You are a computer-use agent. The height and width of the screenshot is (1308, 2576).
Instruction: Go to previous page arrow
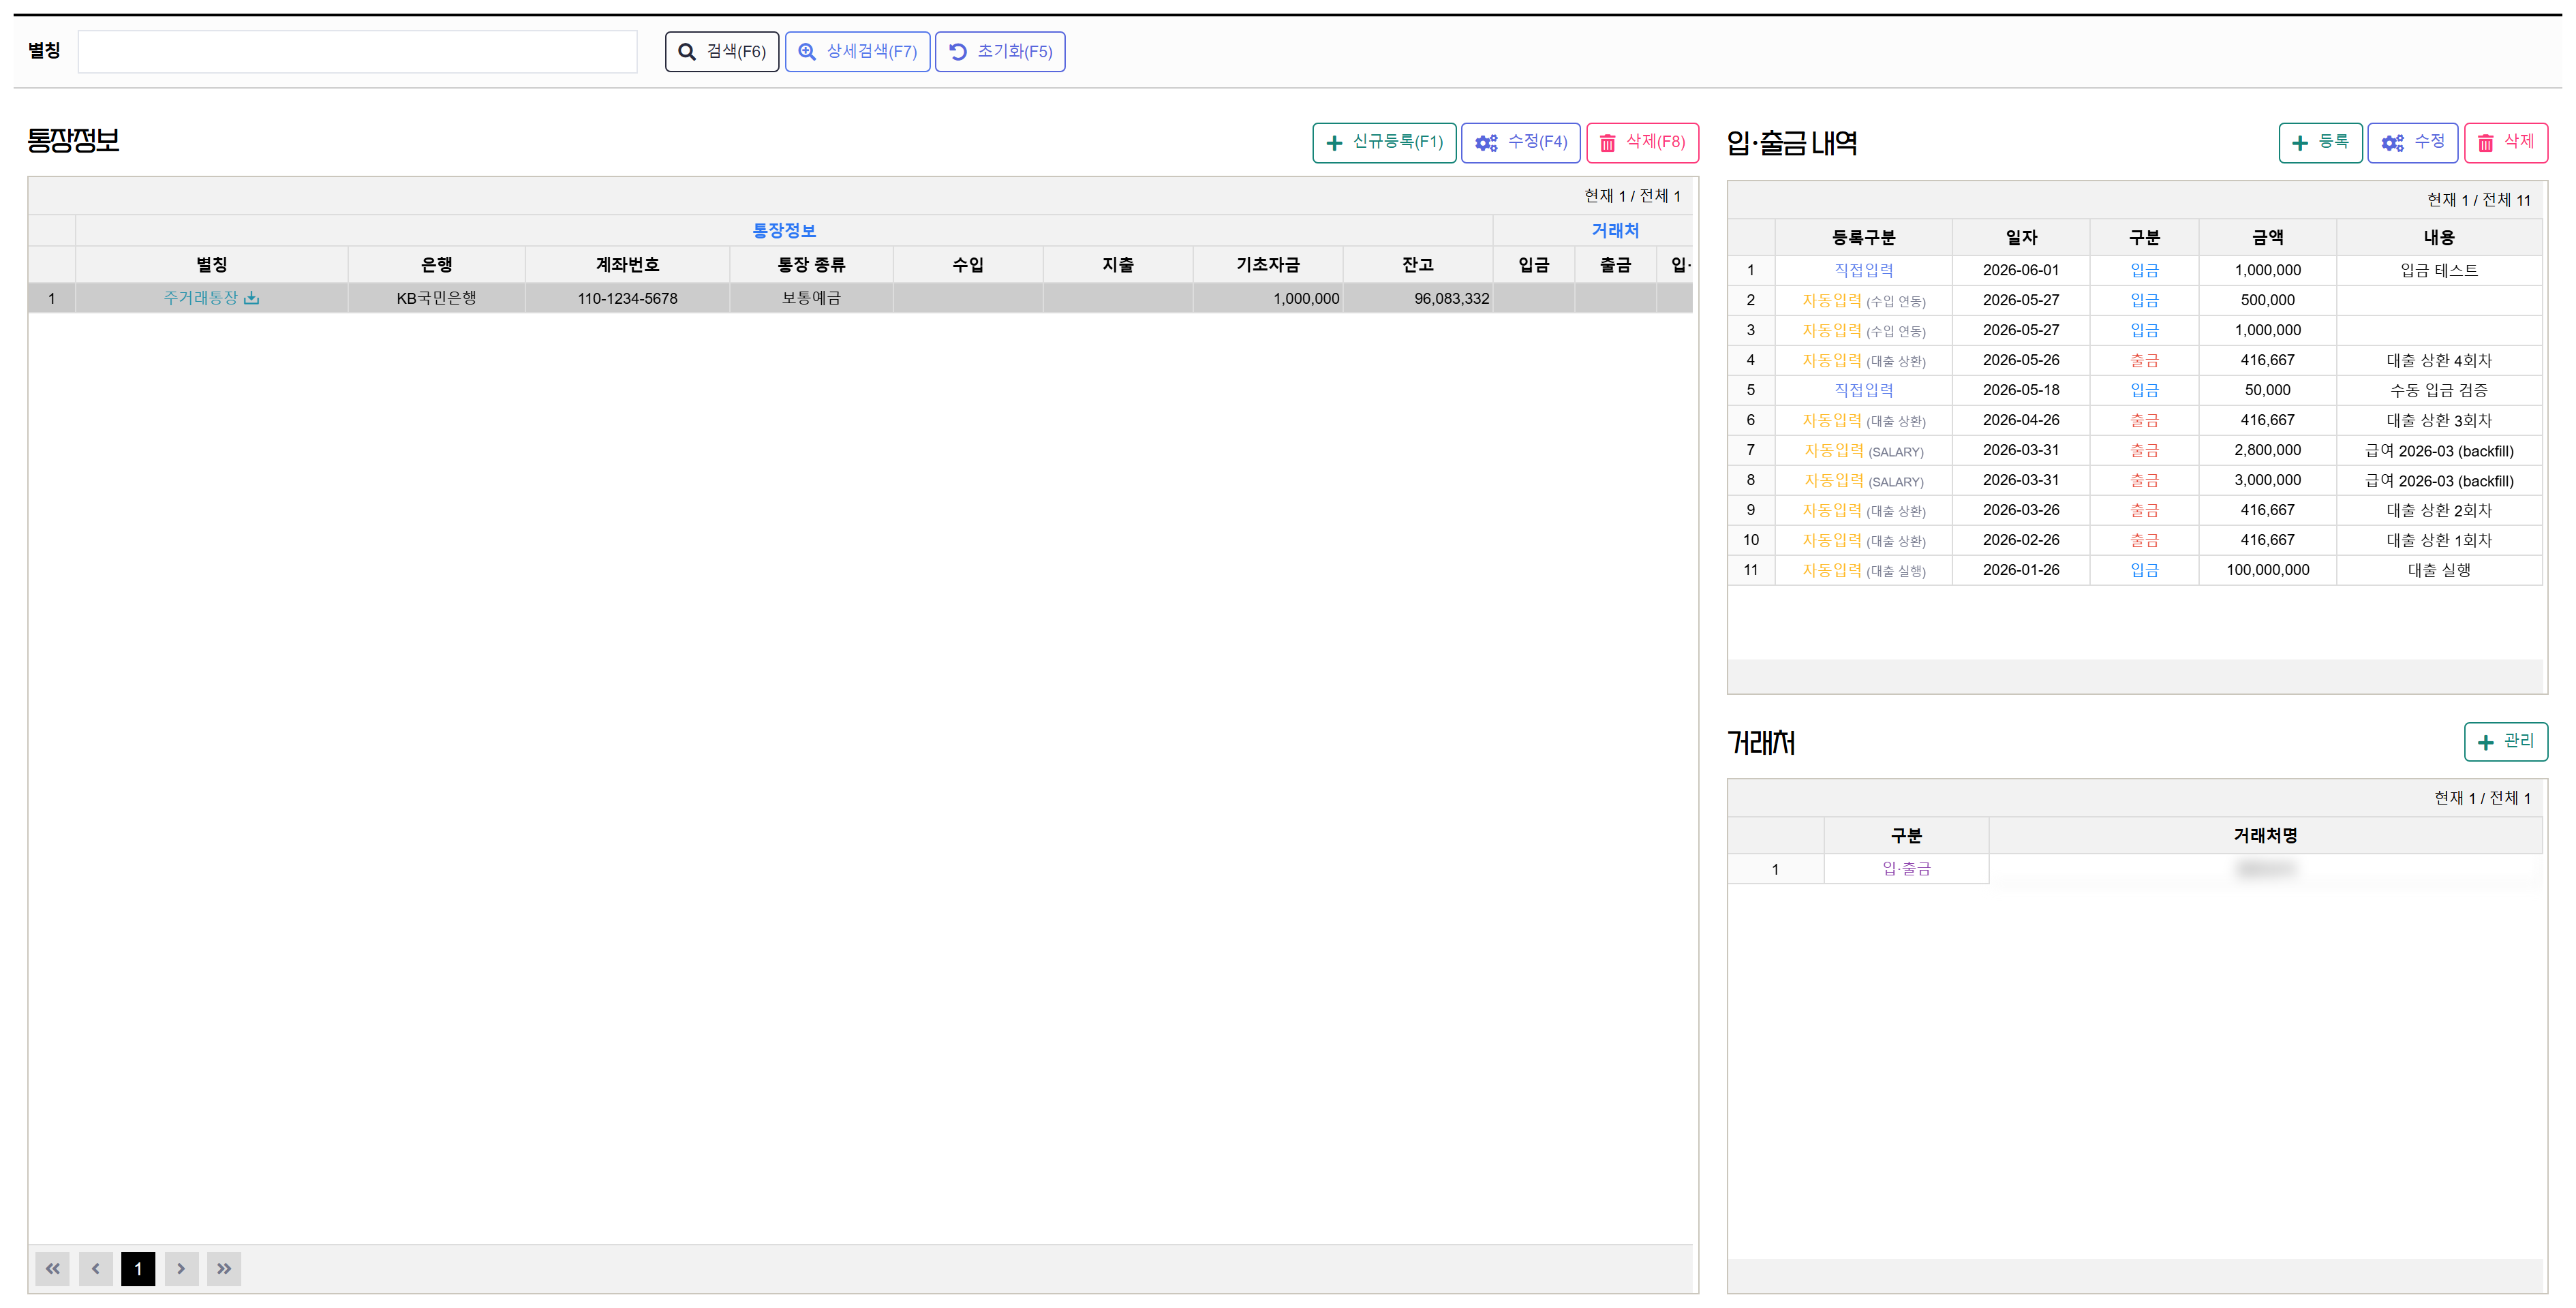click(x=96, y=1268)
